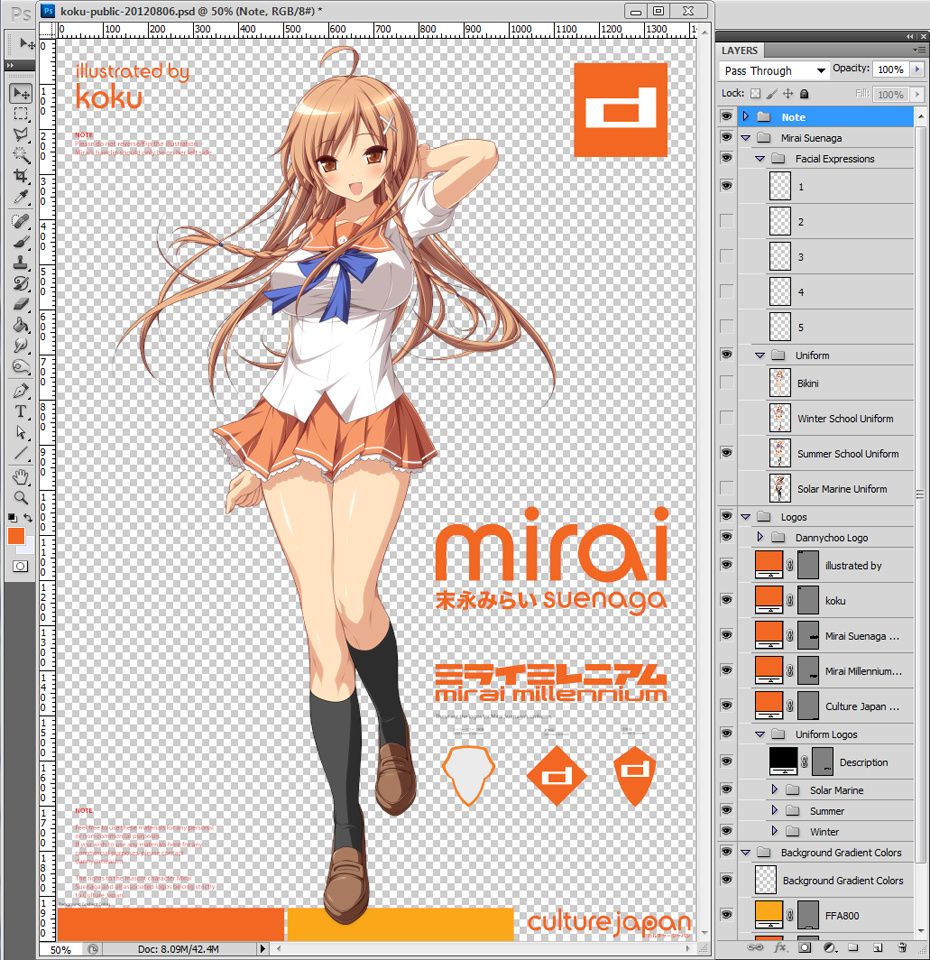Screen dimensions: 930x960
Task: Activate the Zoom magnifier tool
Action: coord(20,498)
